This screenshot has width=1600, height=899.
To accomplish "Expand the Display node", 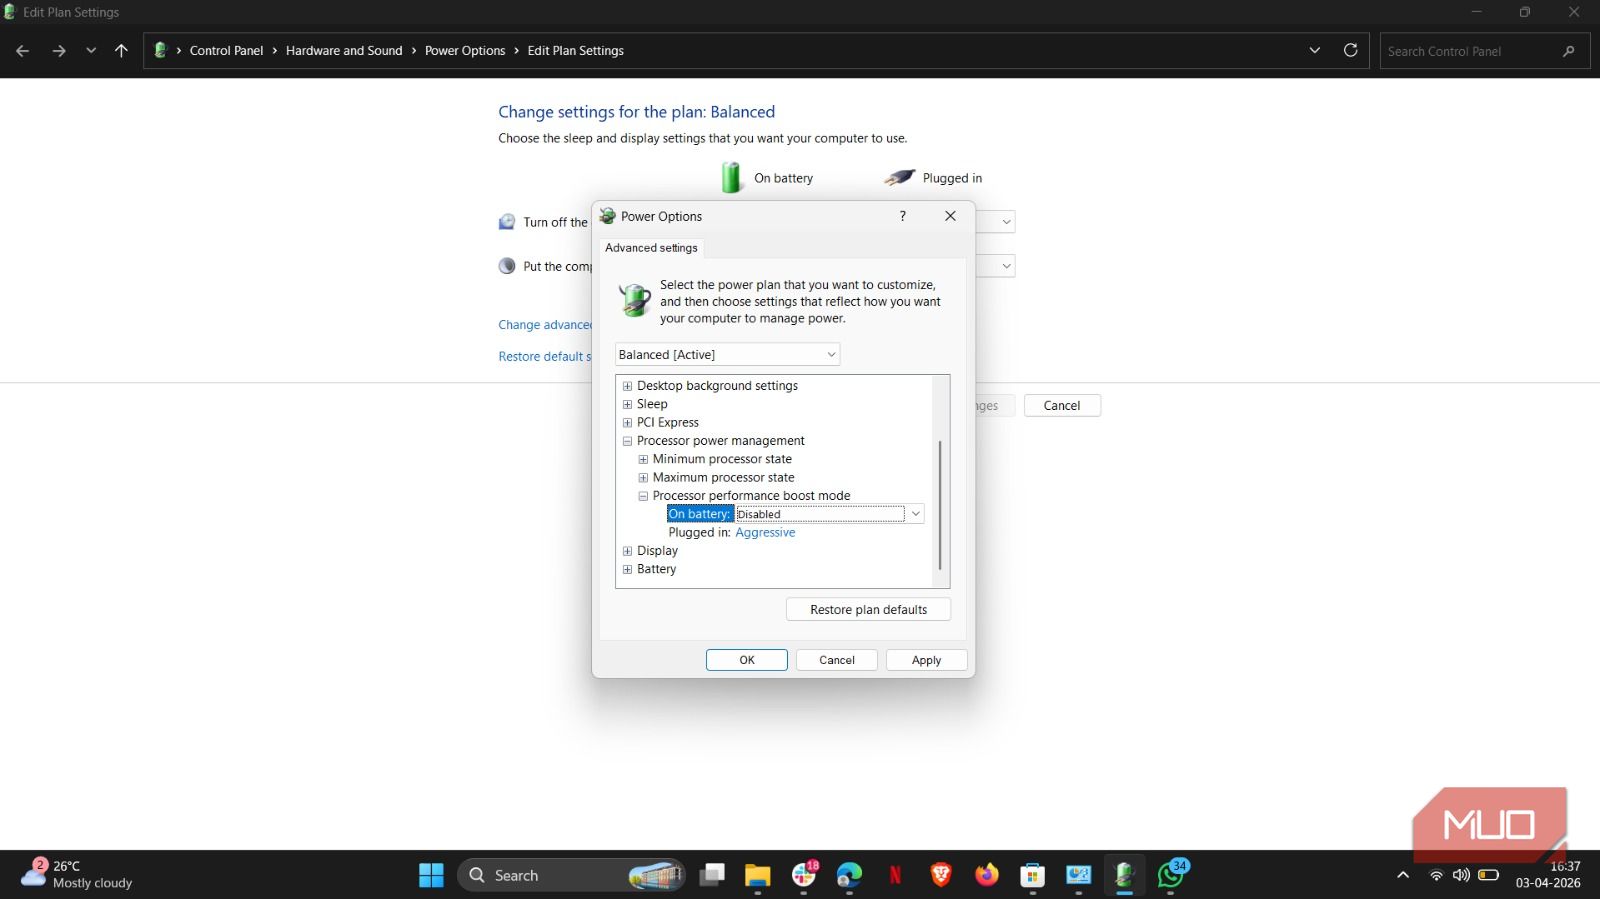I will click(627, 551).
